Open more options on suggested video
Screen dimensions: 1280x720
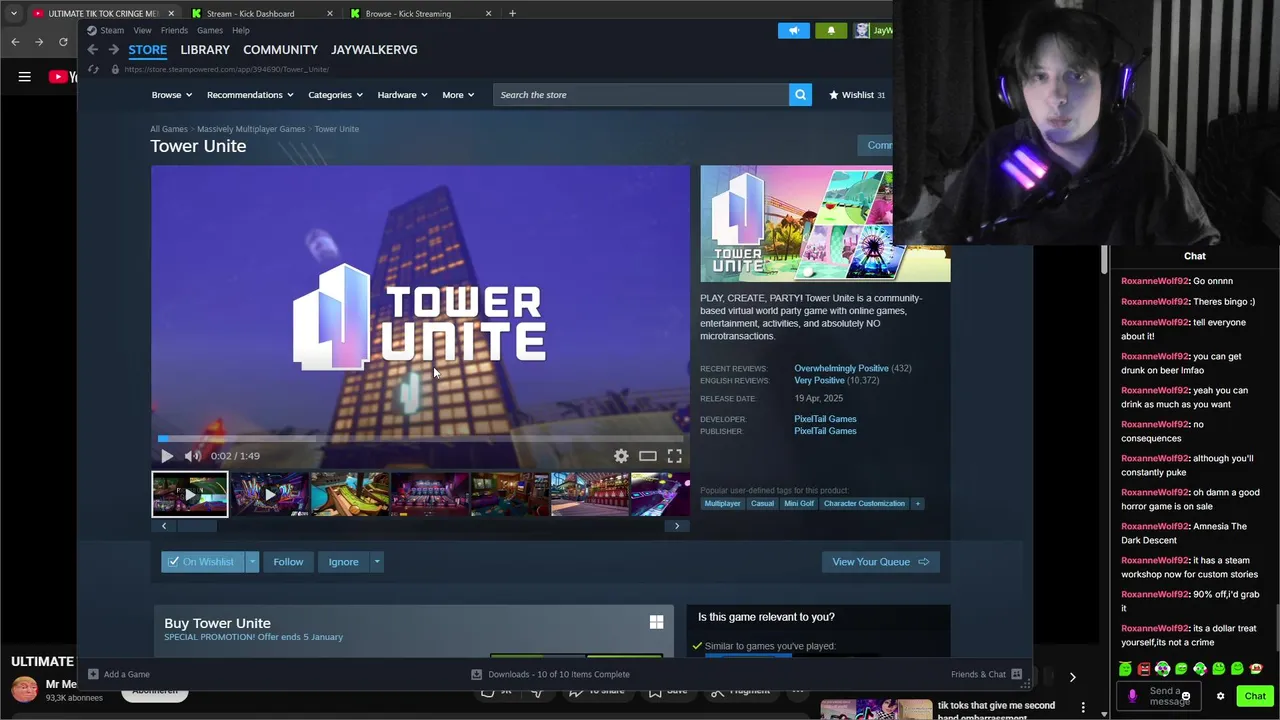pyautogui.click(x=1083, y=708)
